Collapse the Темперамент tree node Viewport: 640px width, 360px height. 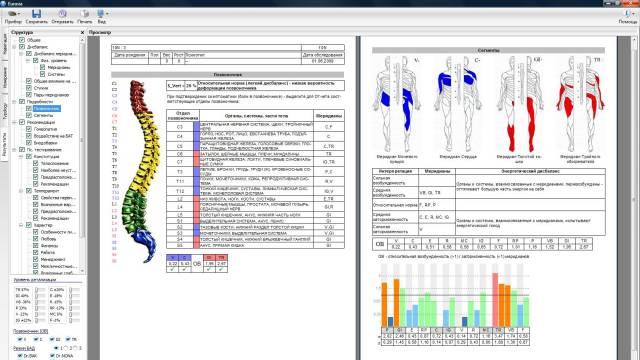point(22,191)
